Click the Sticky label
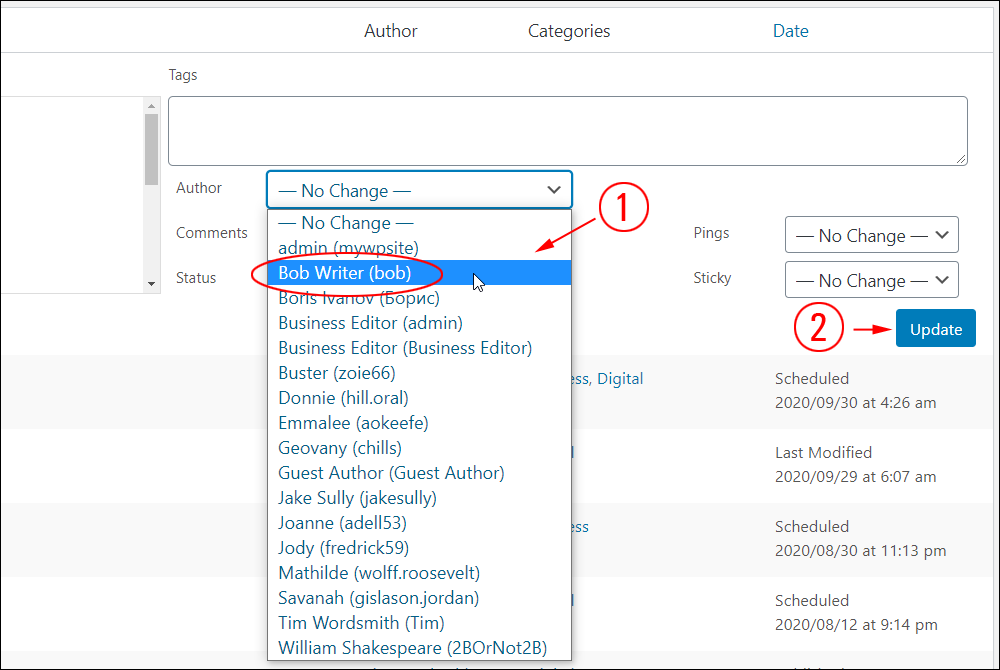The height and width of the screenshot is (670, 1000). pyautogui.click(x=712, y=278)
